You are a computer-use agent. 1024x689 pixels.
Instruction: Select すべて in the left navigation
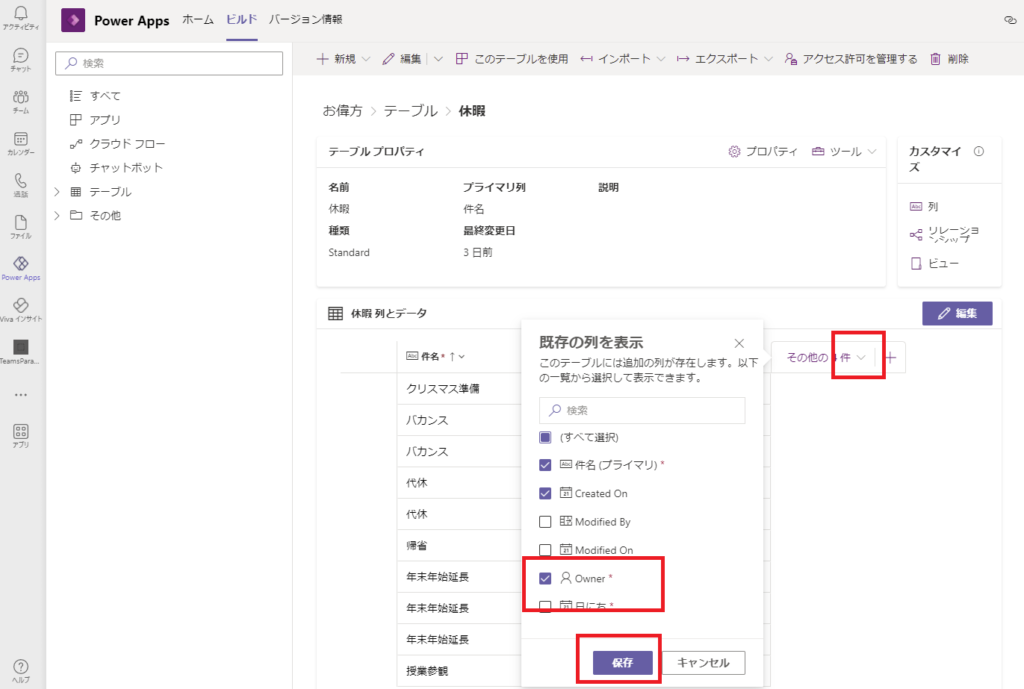pos(104,96)
